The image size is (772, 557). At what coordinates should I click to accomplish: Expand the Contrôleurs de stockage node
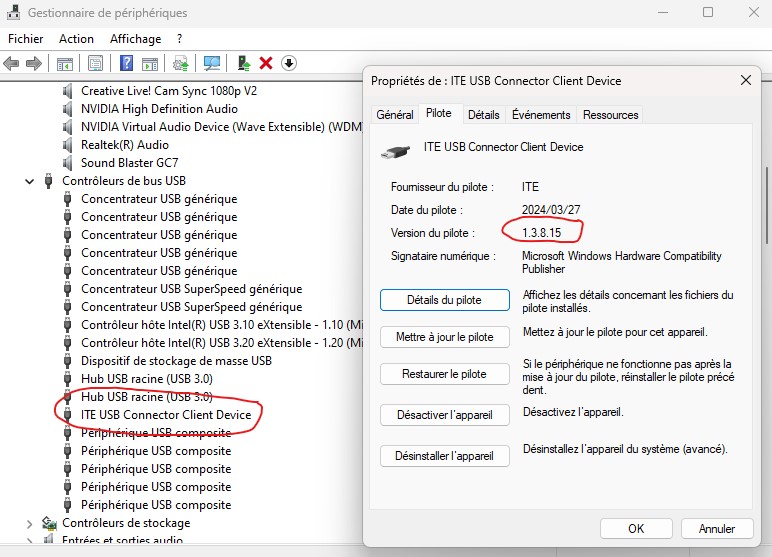point(30,523)
